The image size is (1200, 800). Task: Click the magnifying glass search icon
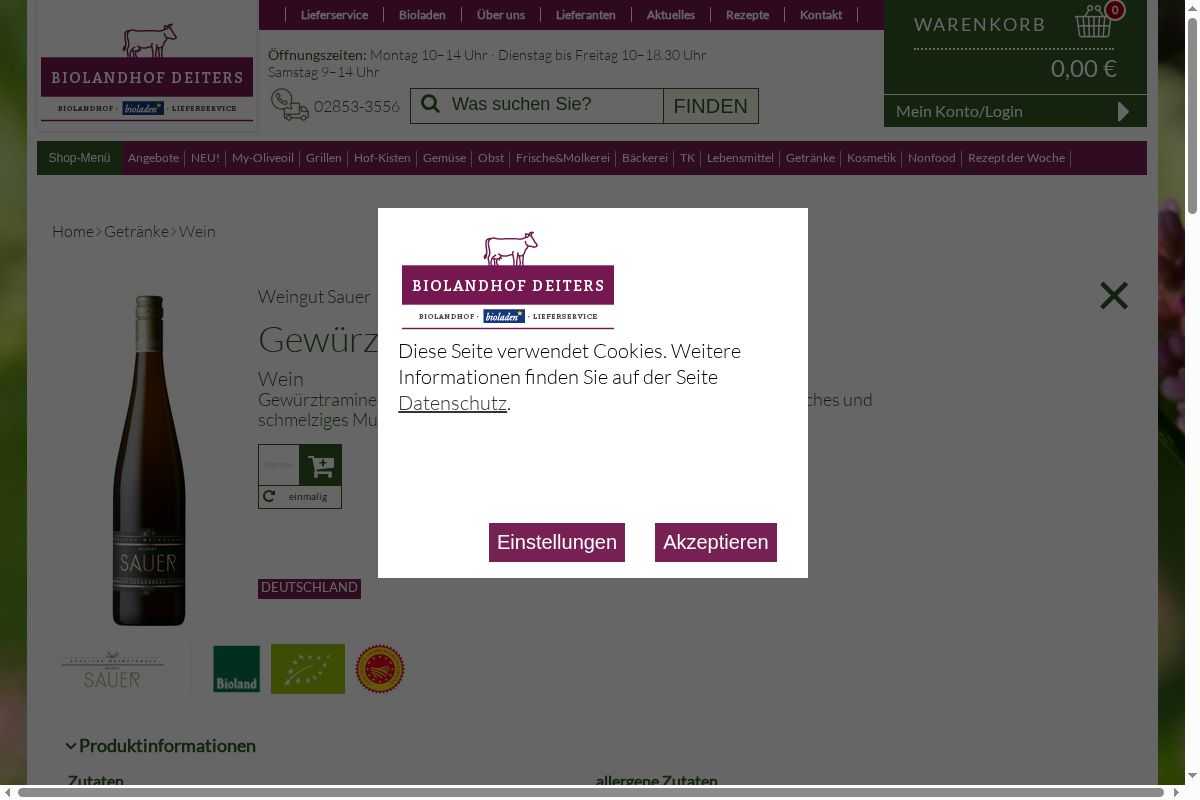(430, 105)
